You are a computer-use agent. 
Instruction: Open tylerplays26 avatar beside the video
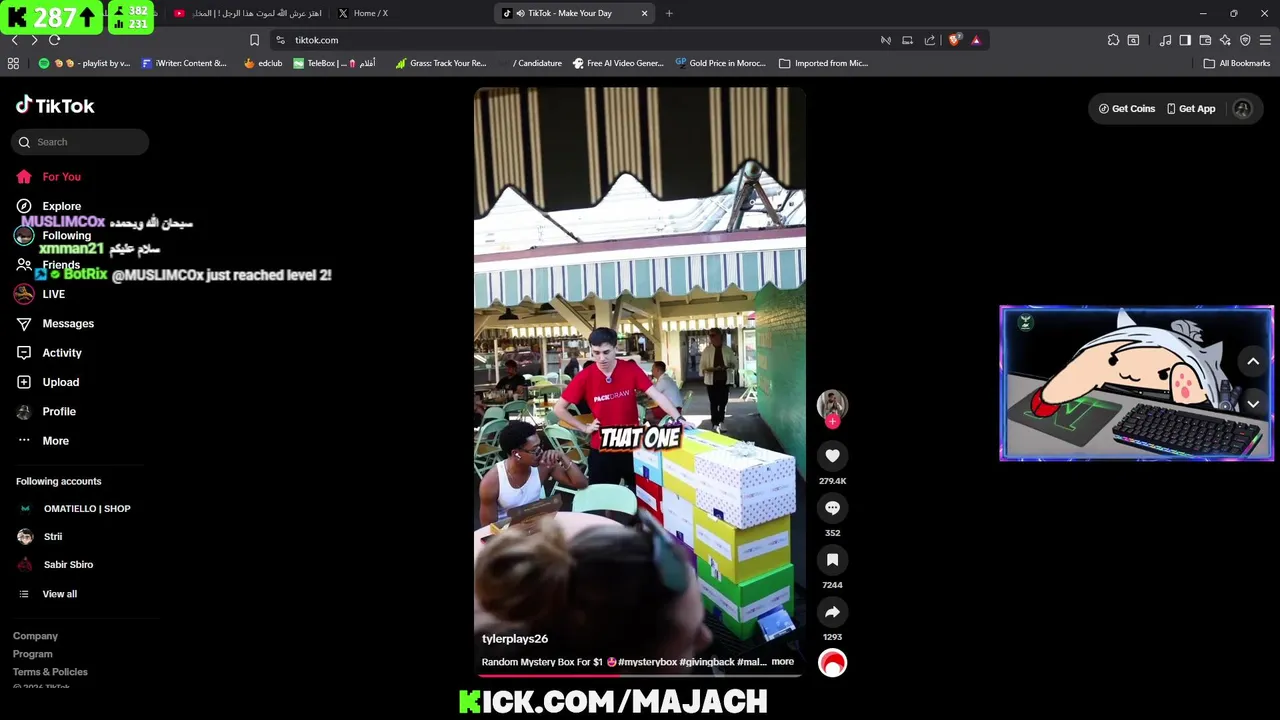[x=832, y=404]
